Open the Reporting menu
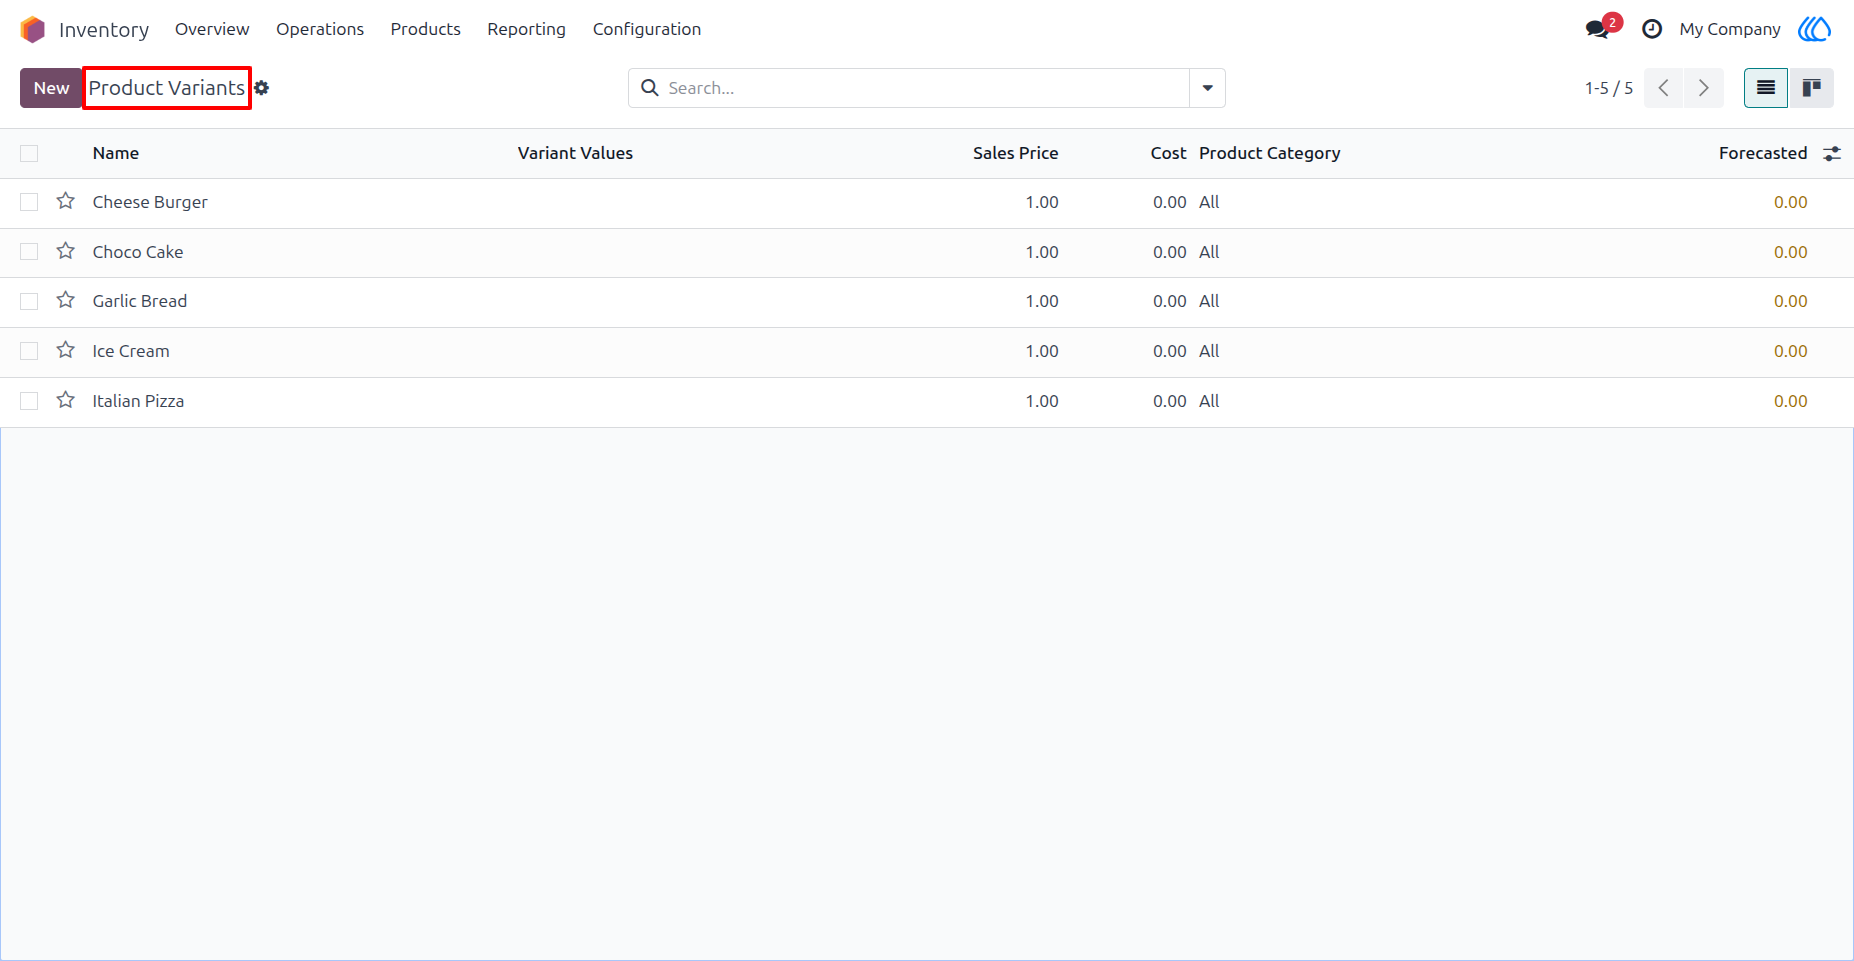Image resolution: width=1854 pixels, height=961 pixels. point(527,29)
